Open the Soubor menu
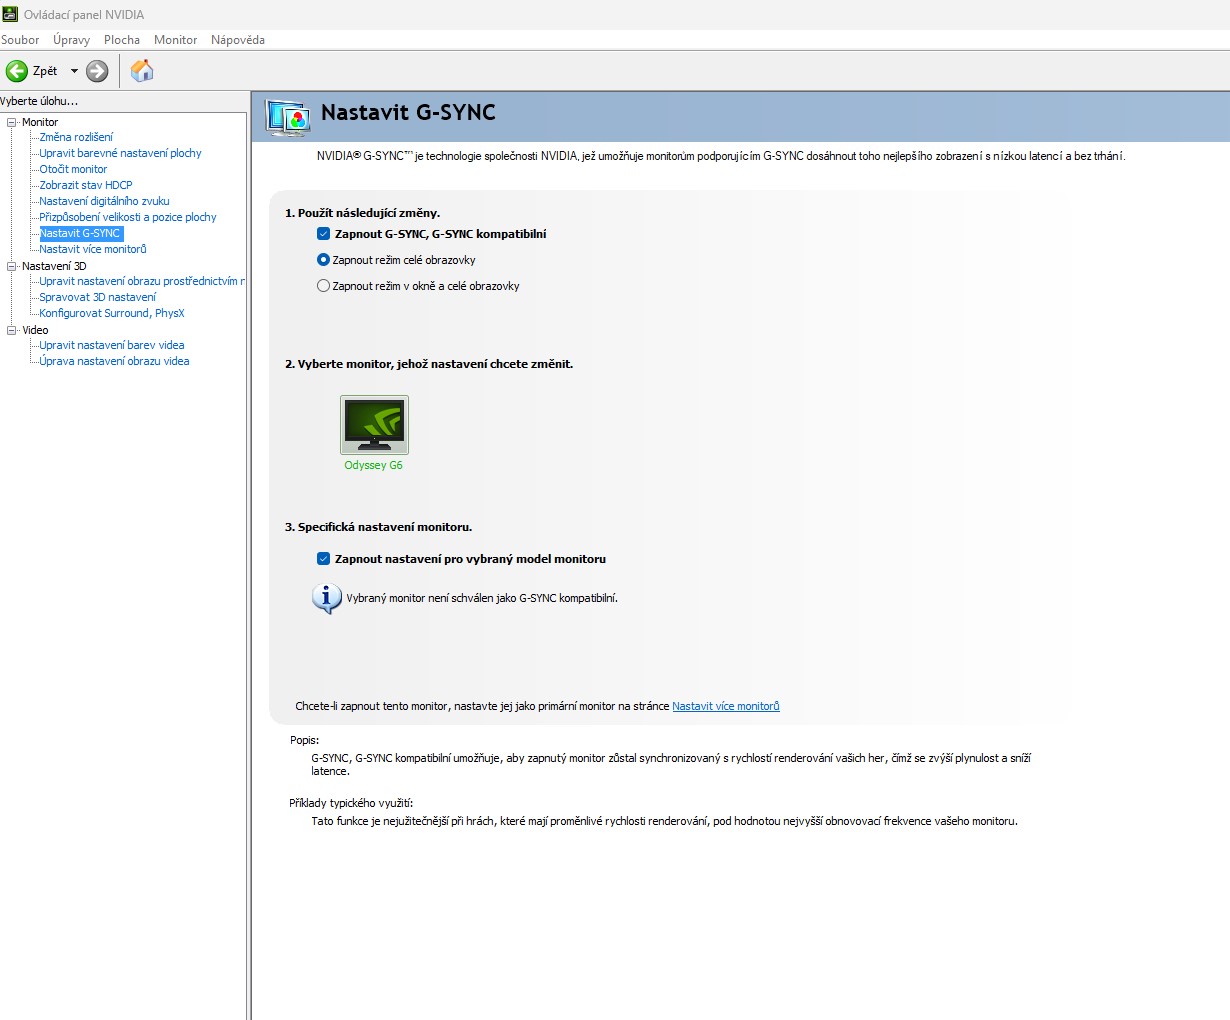Viewport: 1230px width, 1020px height. pos(20,40)
